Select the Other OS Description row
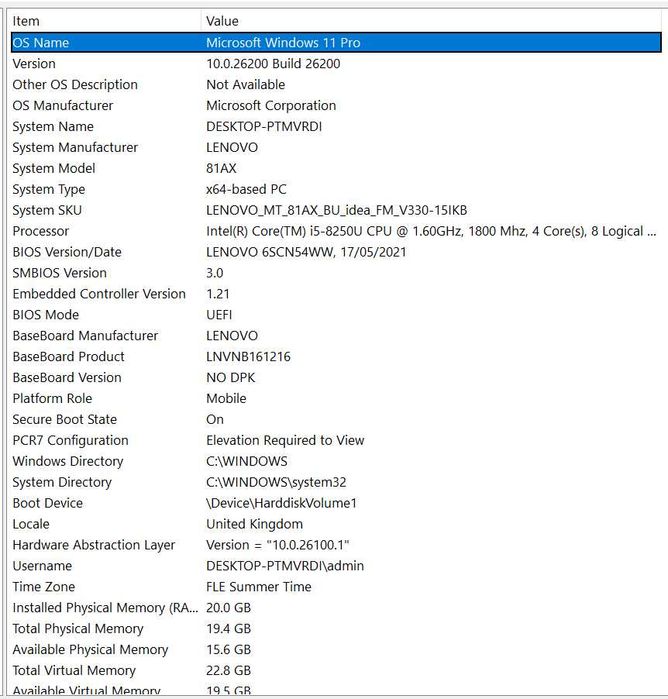The image size is (668, 699). (x=336, y=85)
